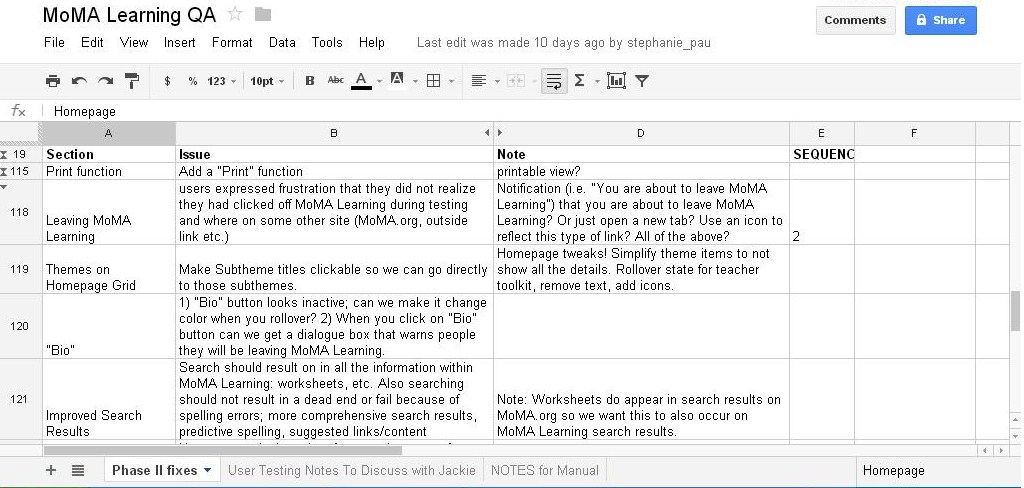1024x488 pixels.
Task: Open the Format menu
Action: (x=232, y=42)
